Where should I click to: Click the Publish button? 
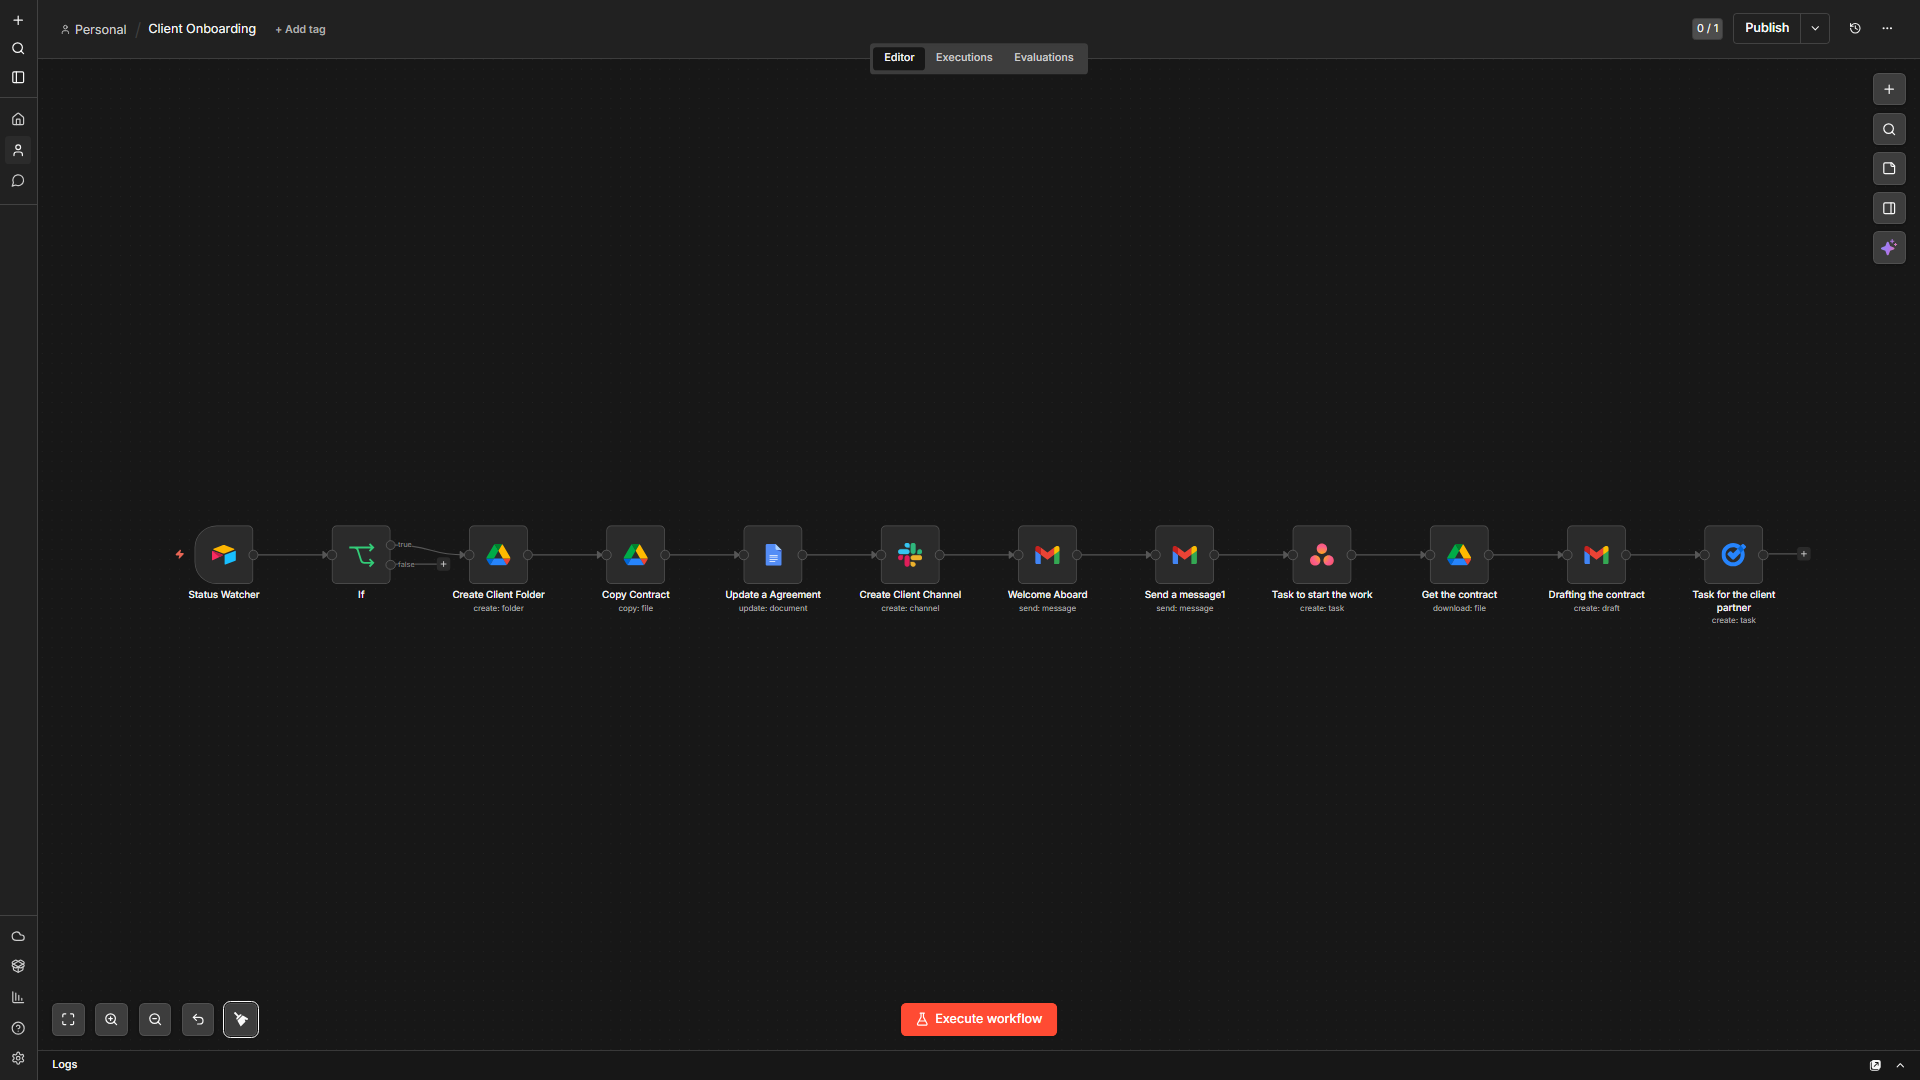tap(1767, 28)
